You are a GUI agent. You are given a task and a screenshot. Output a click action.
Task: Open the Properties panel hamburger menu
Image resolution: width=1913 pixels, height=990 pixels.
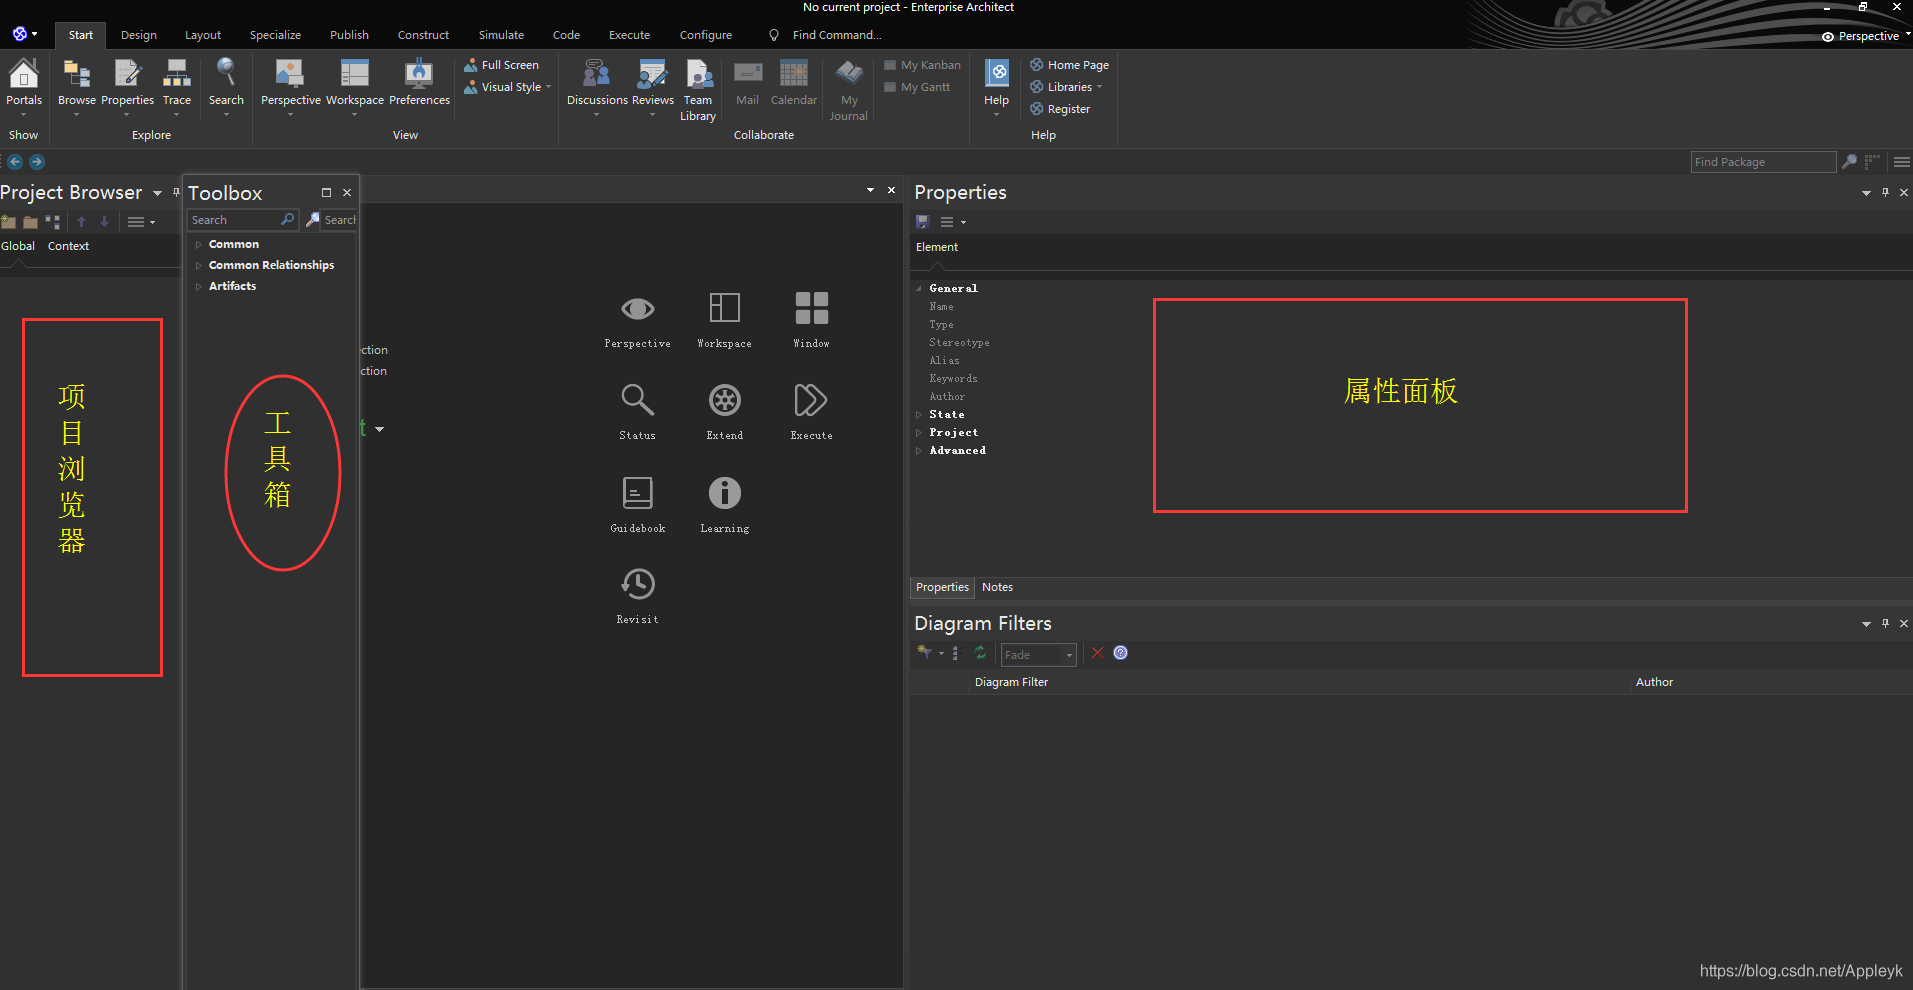pos(947,222)
